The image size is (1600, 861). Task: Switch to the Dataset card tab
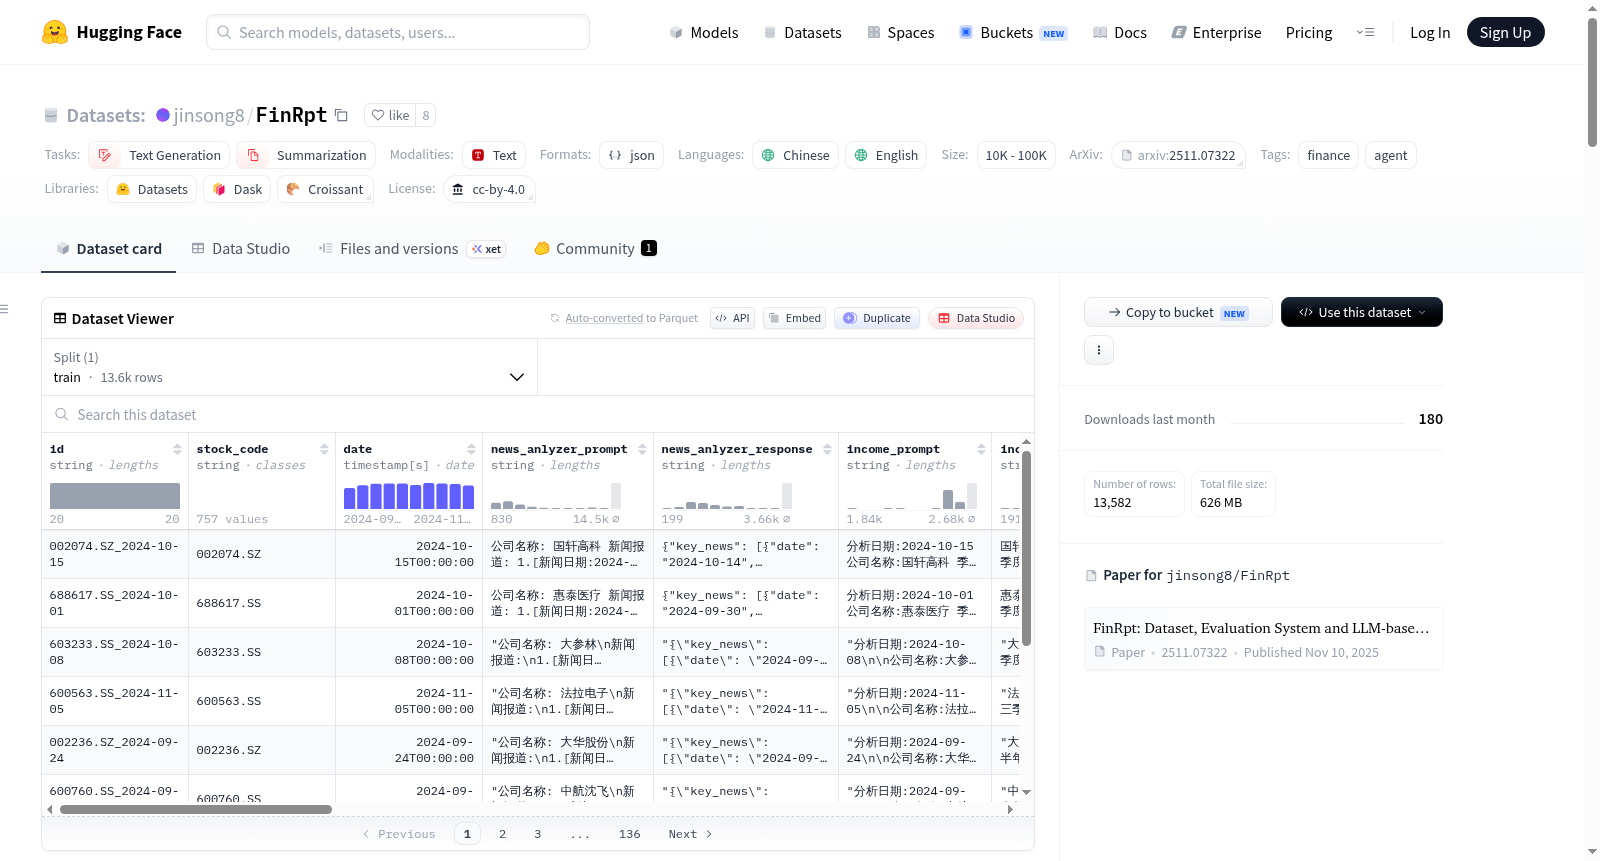point(109,249)
